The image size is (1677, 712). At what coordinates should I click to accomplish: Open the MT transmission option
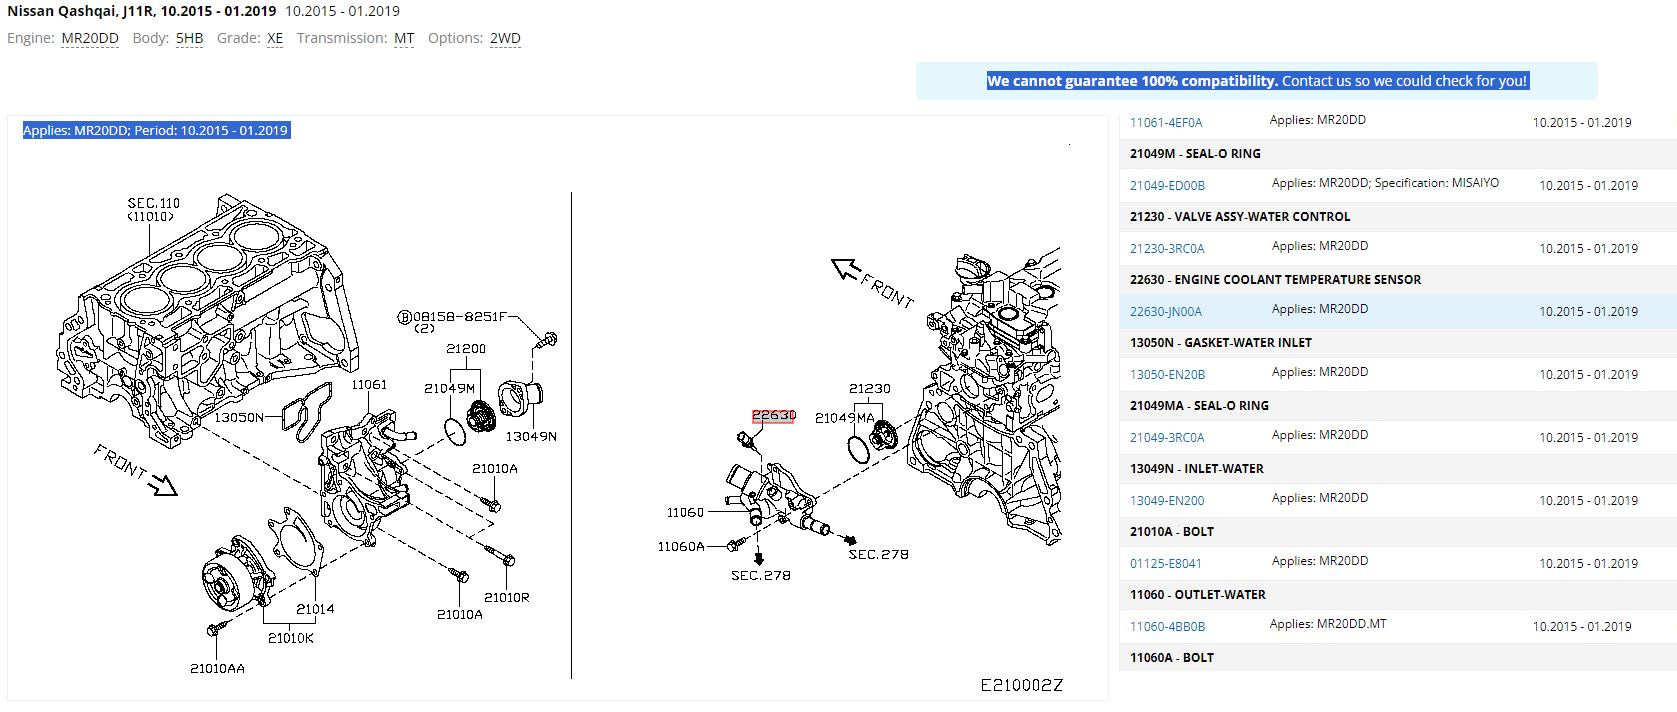404,38
